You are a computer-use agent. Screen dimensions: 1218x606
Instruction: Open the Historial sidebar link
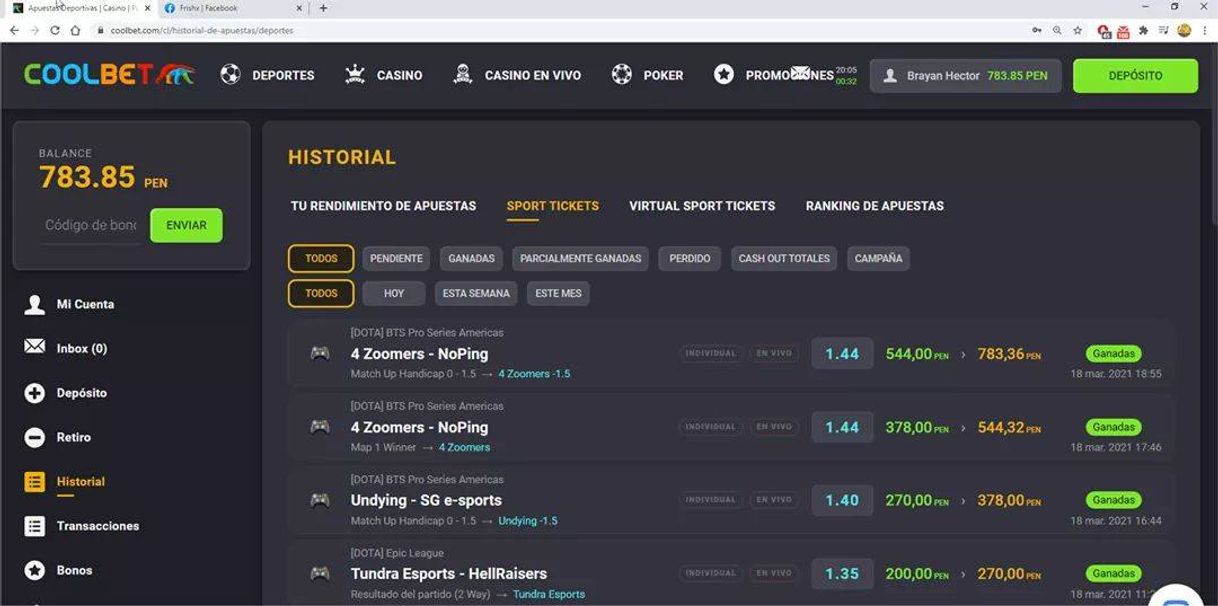(80, 482)
